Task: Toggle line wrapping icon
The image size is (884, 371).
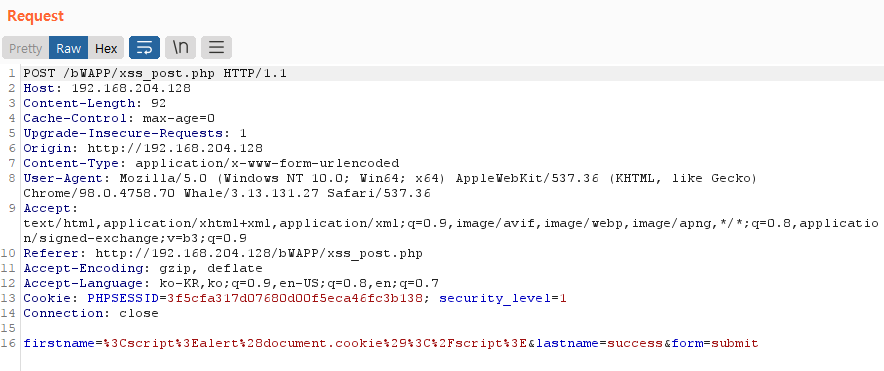Action: (144, 48)
